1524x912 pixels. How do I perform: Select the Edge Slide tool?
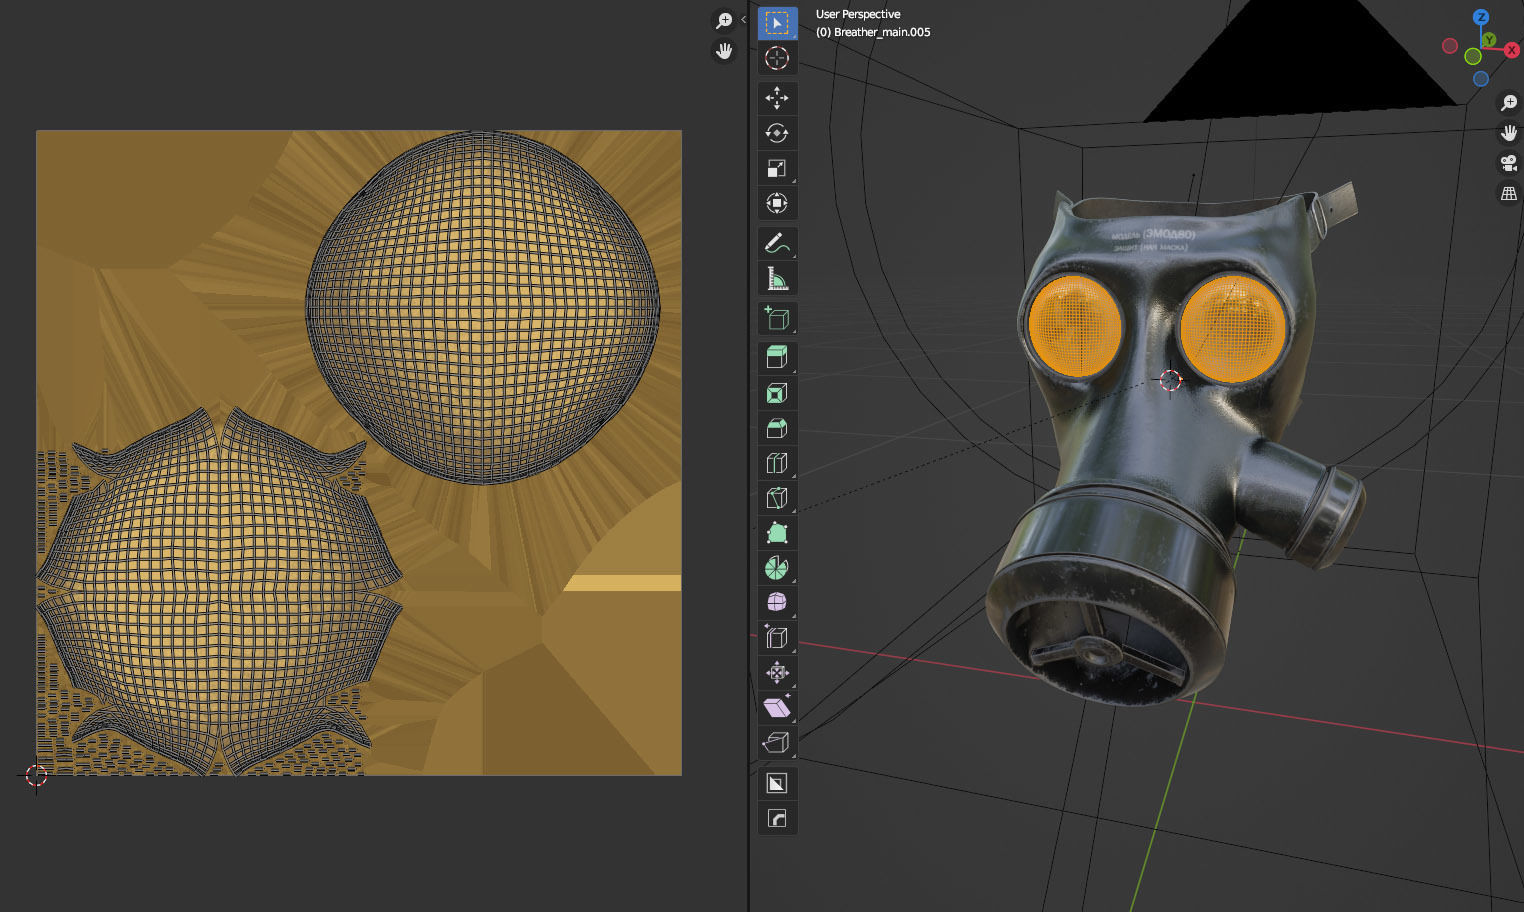pos(777,637)
